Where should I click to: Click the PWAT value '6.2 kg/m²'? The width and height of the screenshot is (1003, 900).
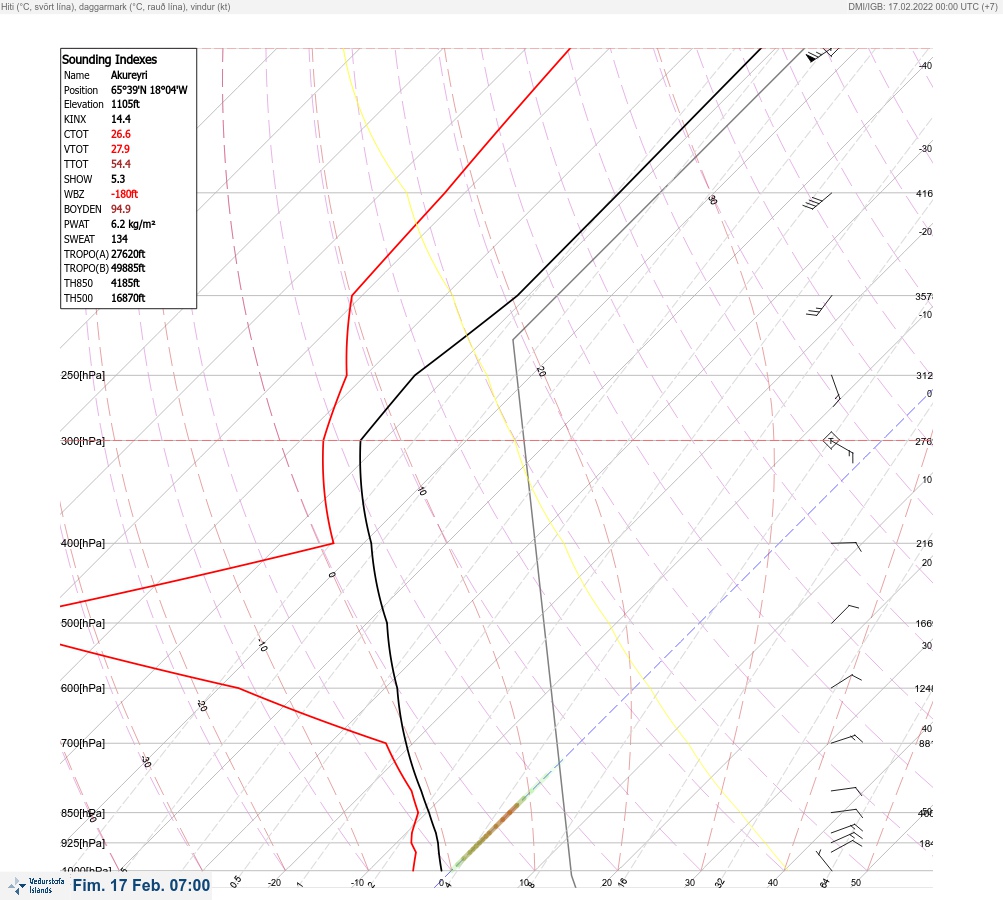point(133,224)
